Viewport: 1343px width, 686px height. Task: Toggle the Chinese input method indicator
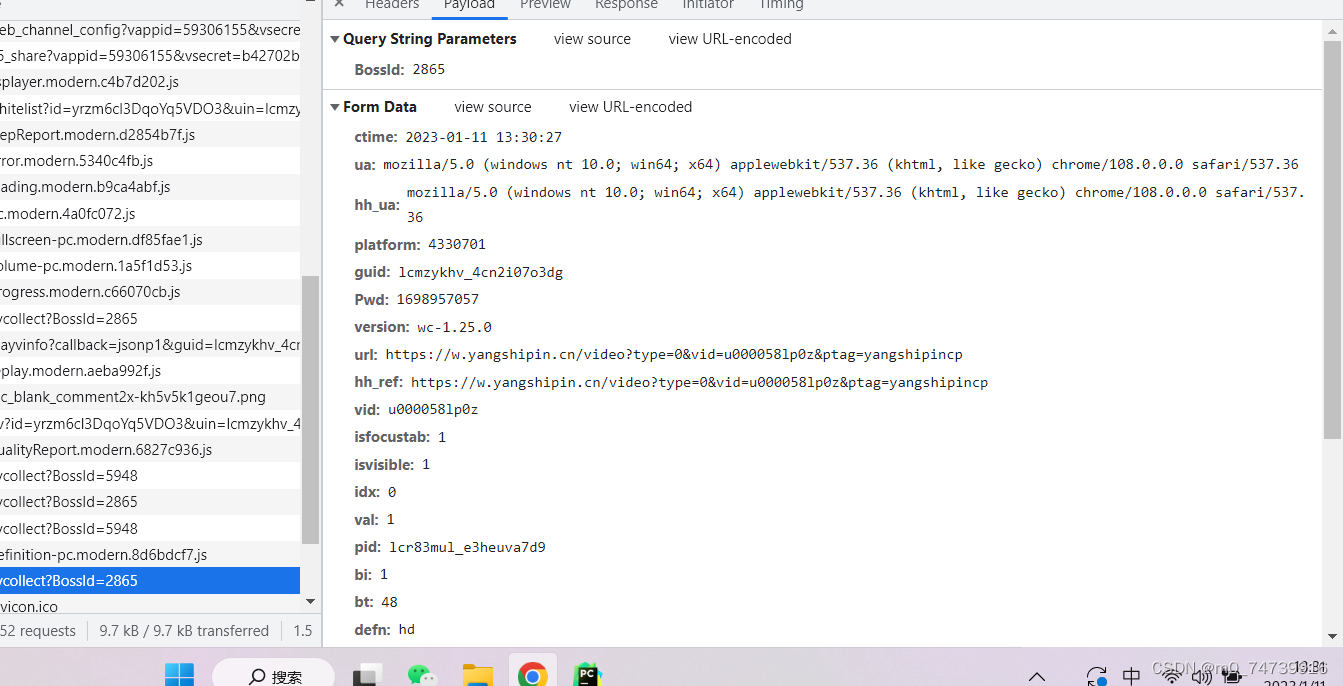(1131, 677)
